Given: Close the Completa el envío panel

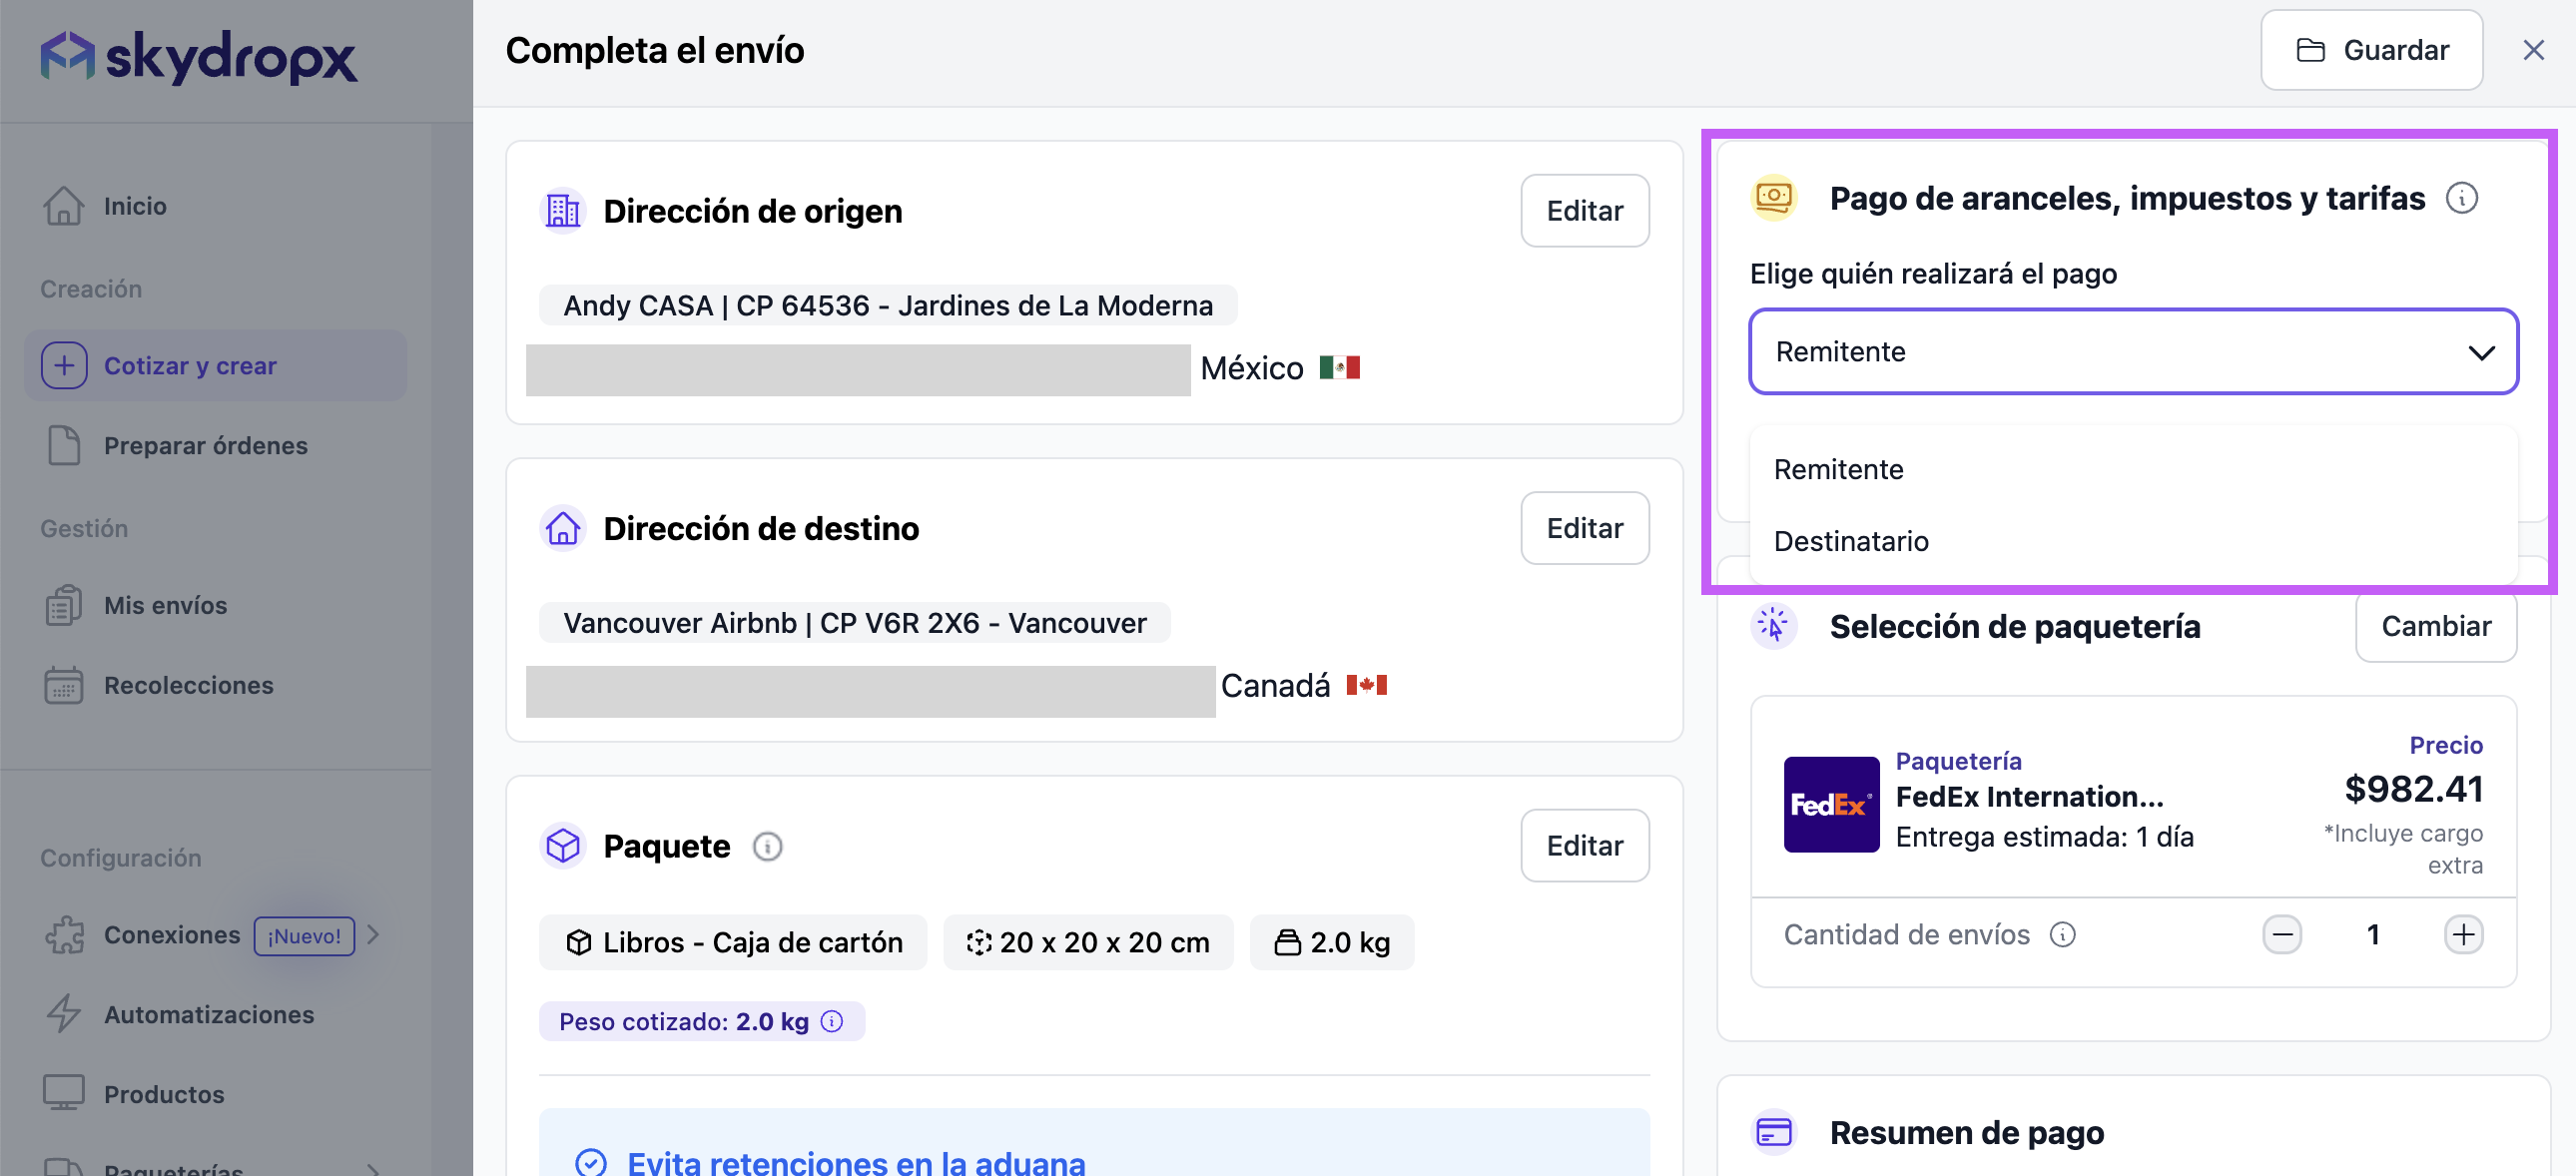Looking at the screenshot, I should coord(2532,50).
